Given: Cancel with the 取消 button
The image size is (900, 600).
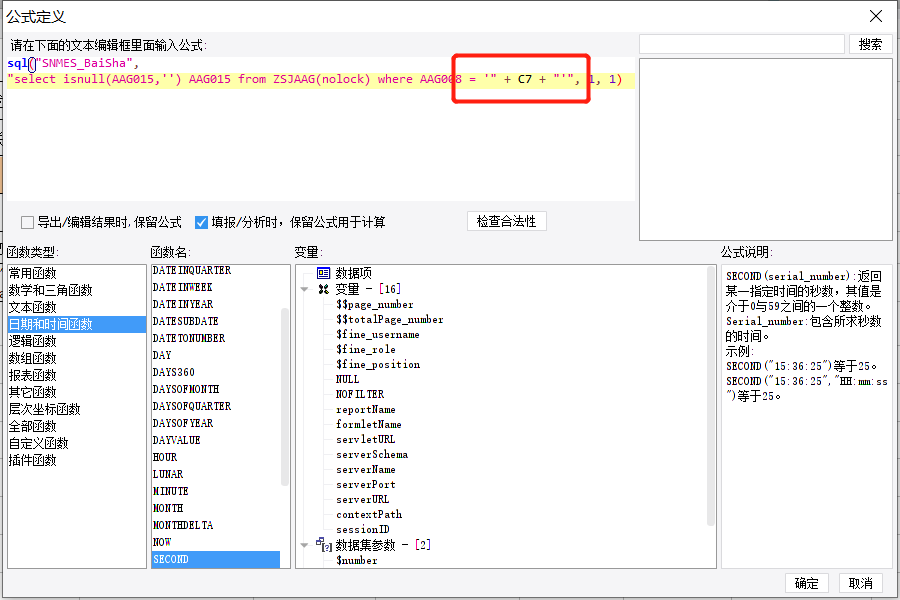Looking at the screenshot, I should [860, 583].
